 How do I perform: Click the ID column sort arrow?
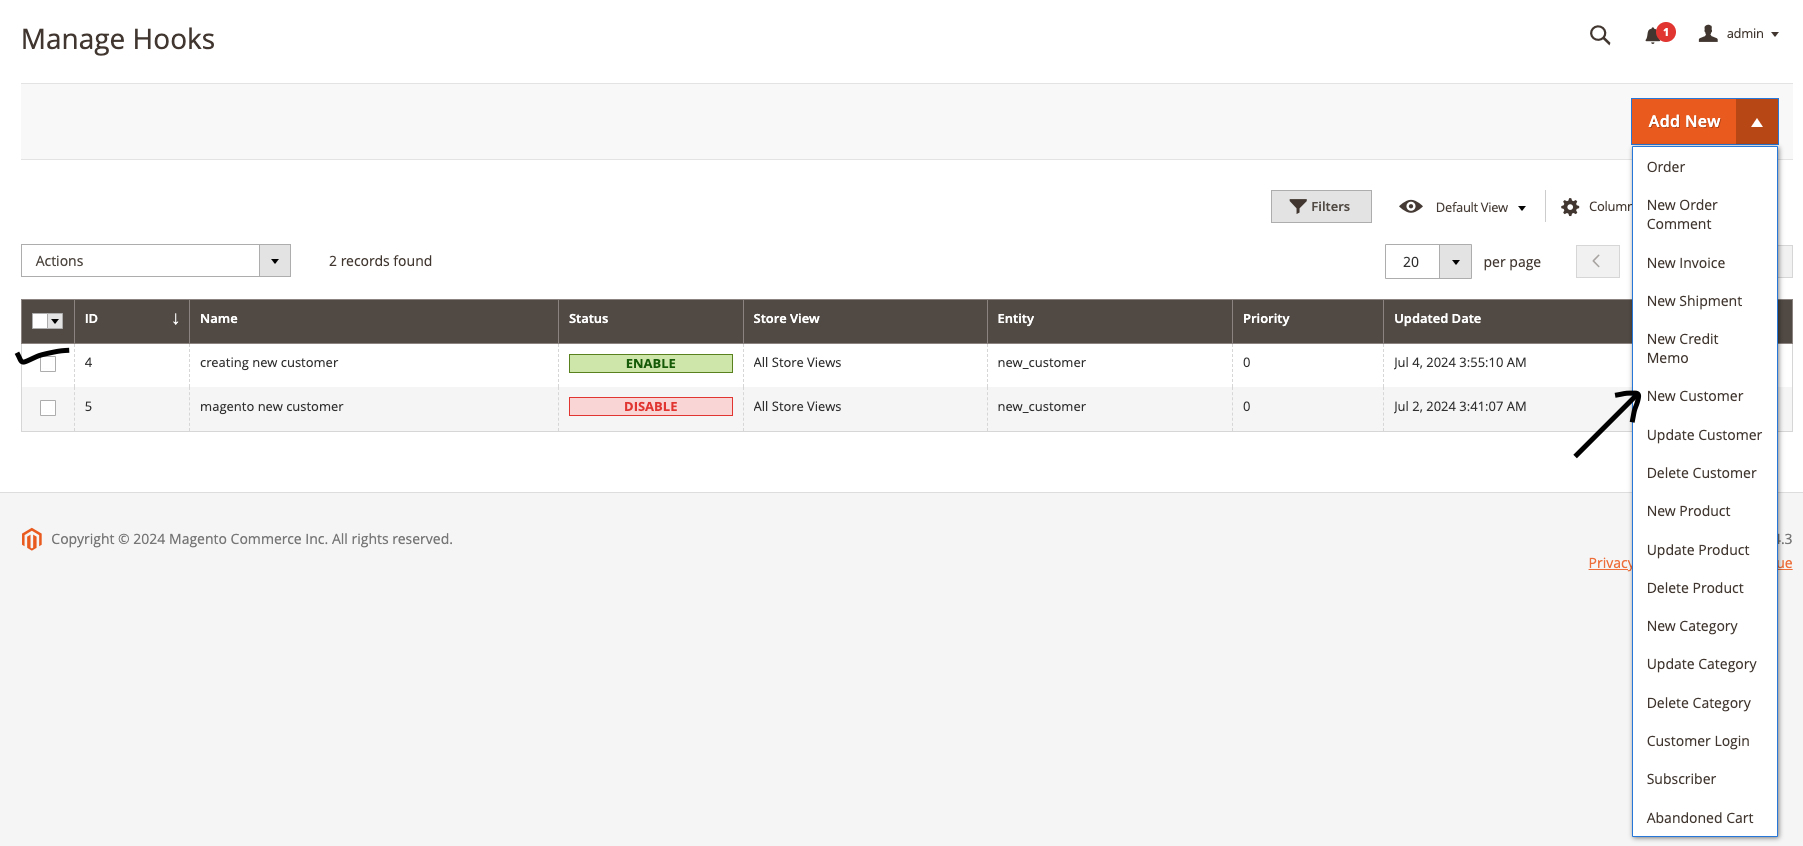(175, 319)
